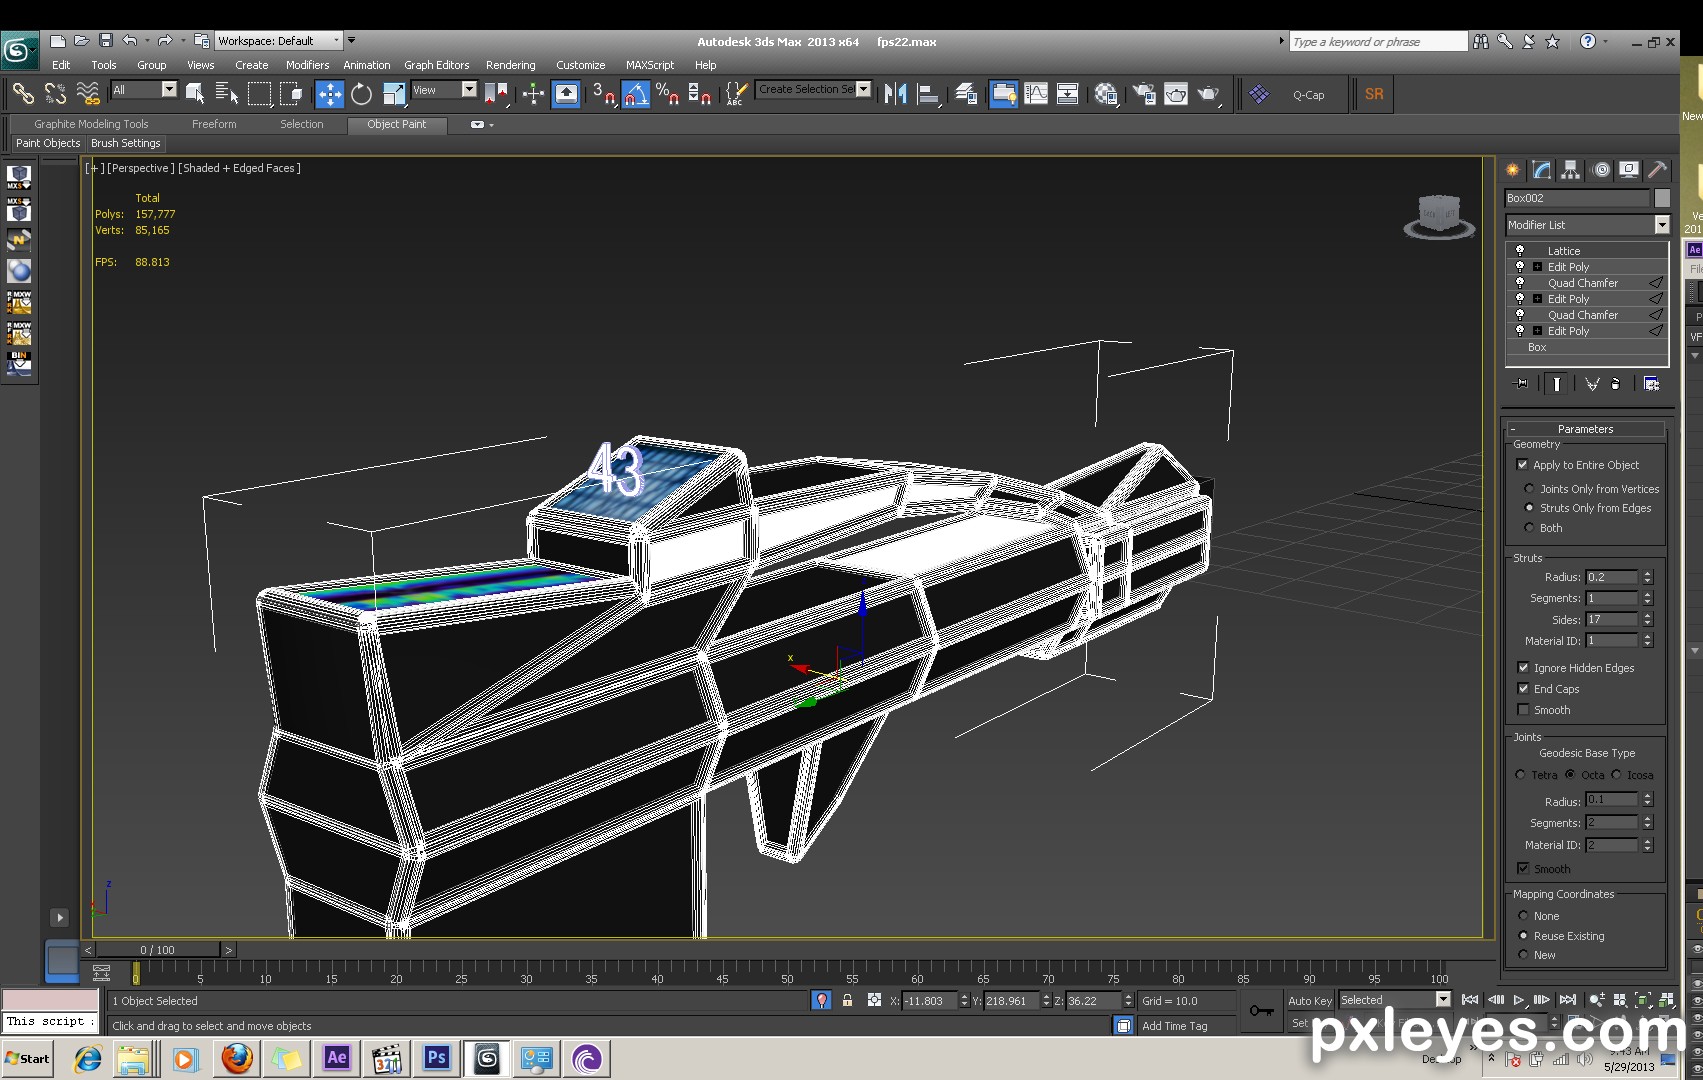
Task: Click the Mirror tool icon
Action: click(895, 94)
